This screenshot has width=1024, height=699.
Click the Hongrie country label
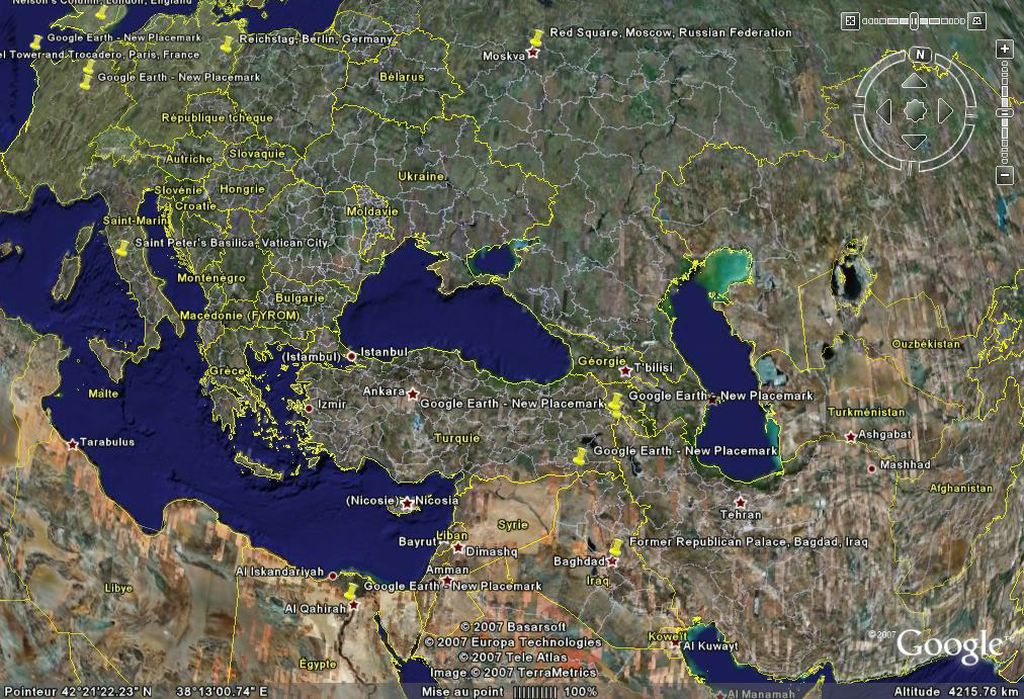tap(242, 189)
